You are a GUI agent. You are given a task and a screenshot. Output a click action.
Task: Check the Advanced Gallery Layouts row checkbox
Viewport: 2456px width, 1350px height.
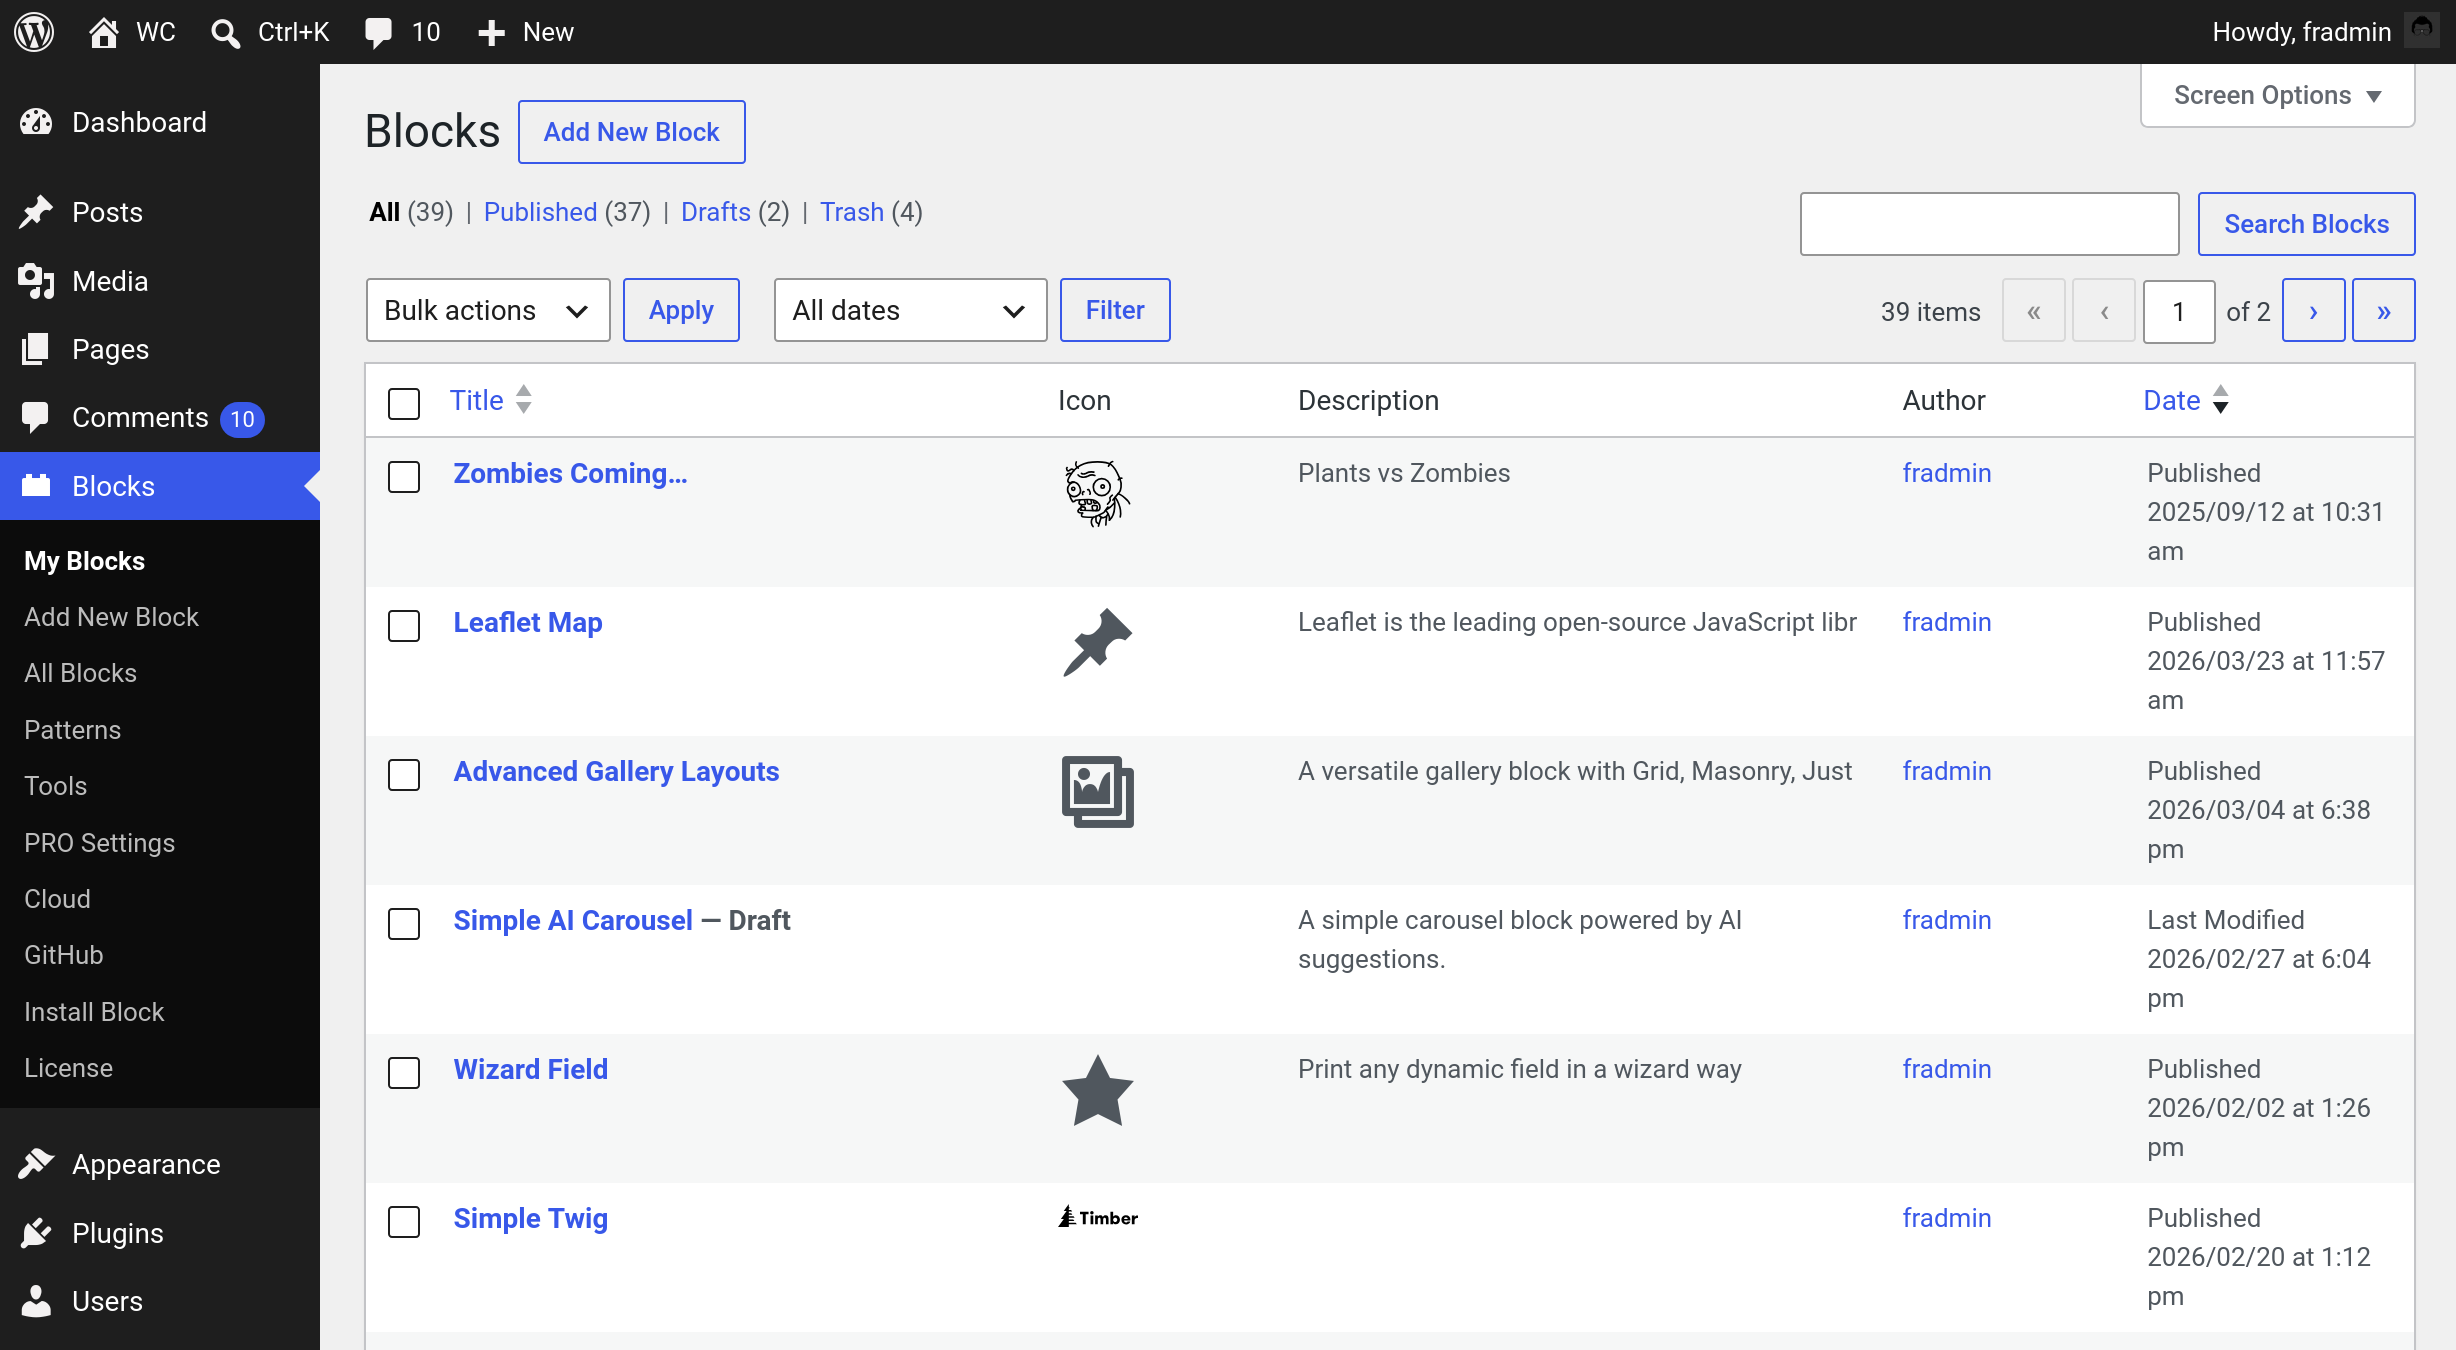pos(404,775)
